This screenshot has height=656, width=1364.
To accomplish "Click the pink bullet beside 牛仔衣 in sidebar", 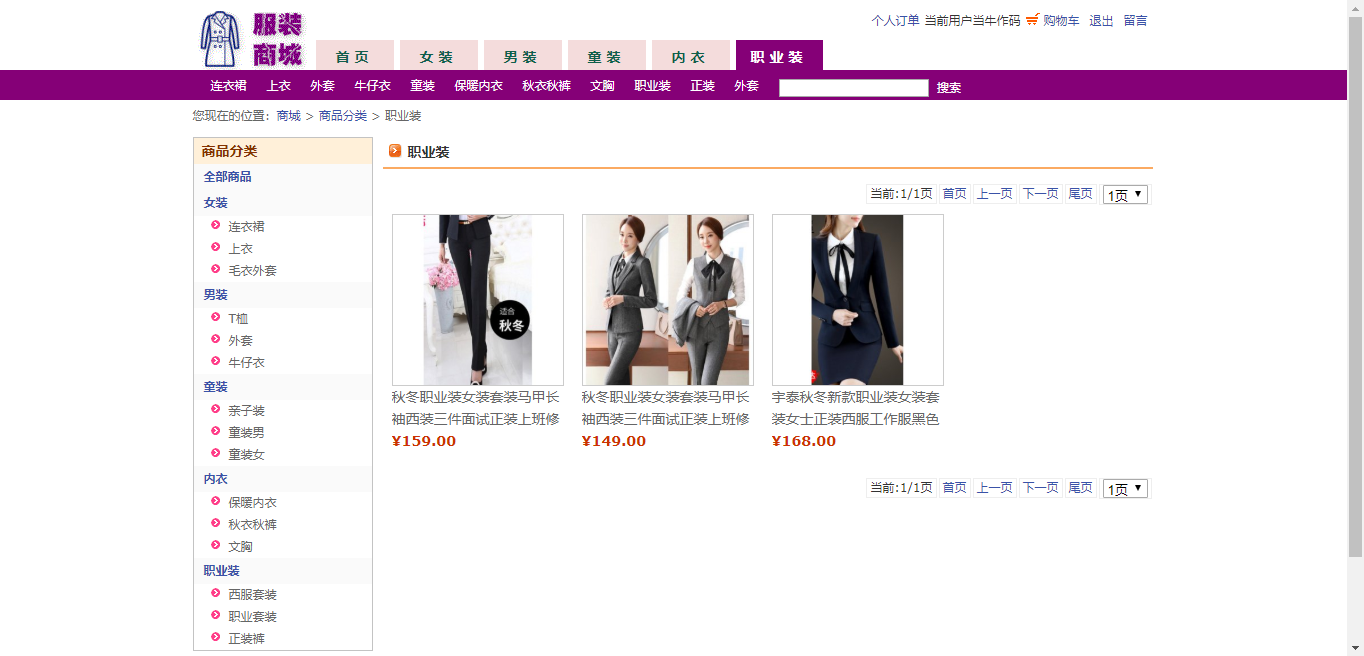I will (x=216, y=361).
